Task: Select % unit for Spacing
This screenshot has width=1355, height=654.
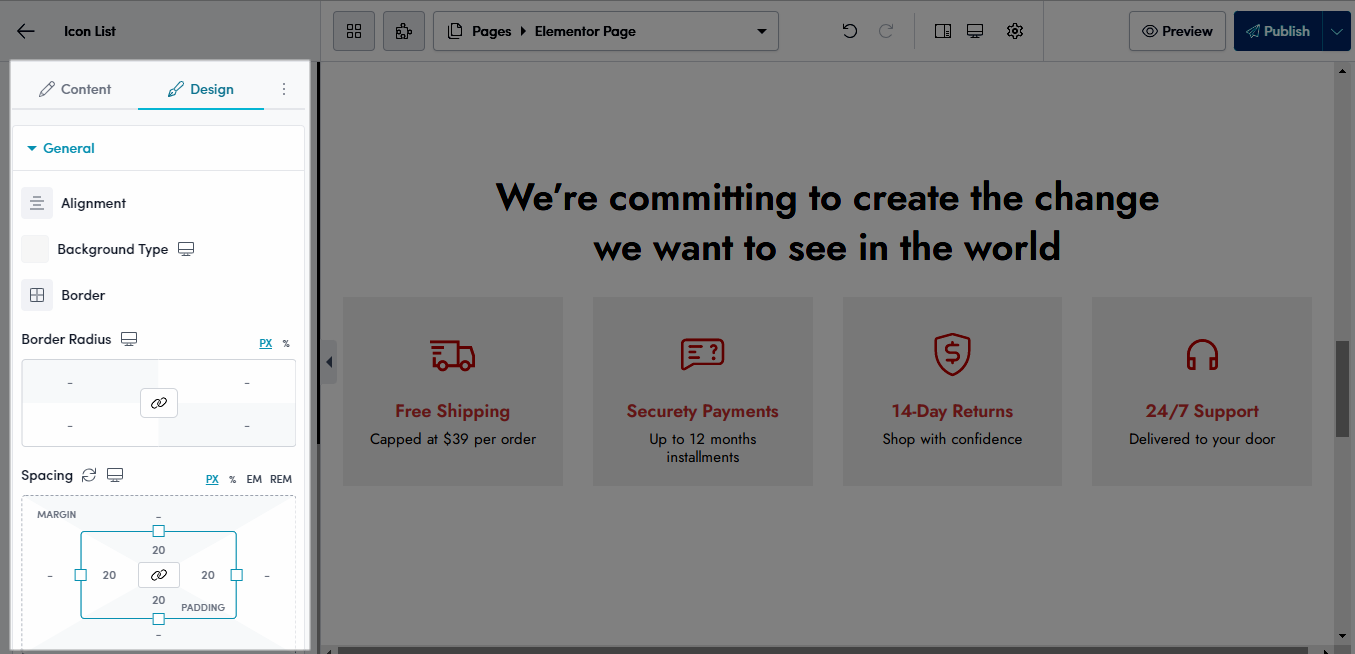Action: [233, 479]
